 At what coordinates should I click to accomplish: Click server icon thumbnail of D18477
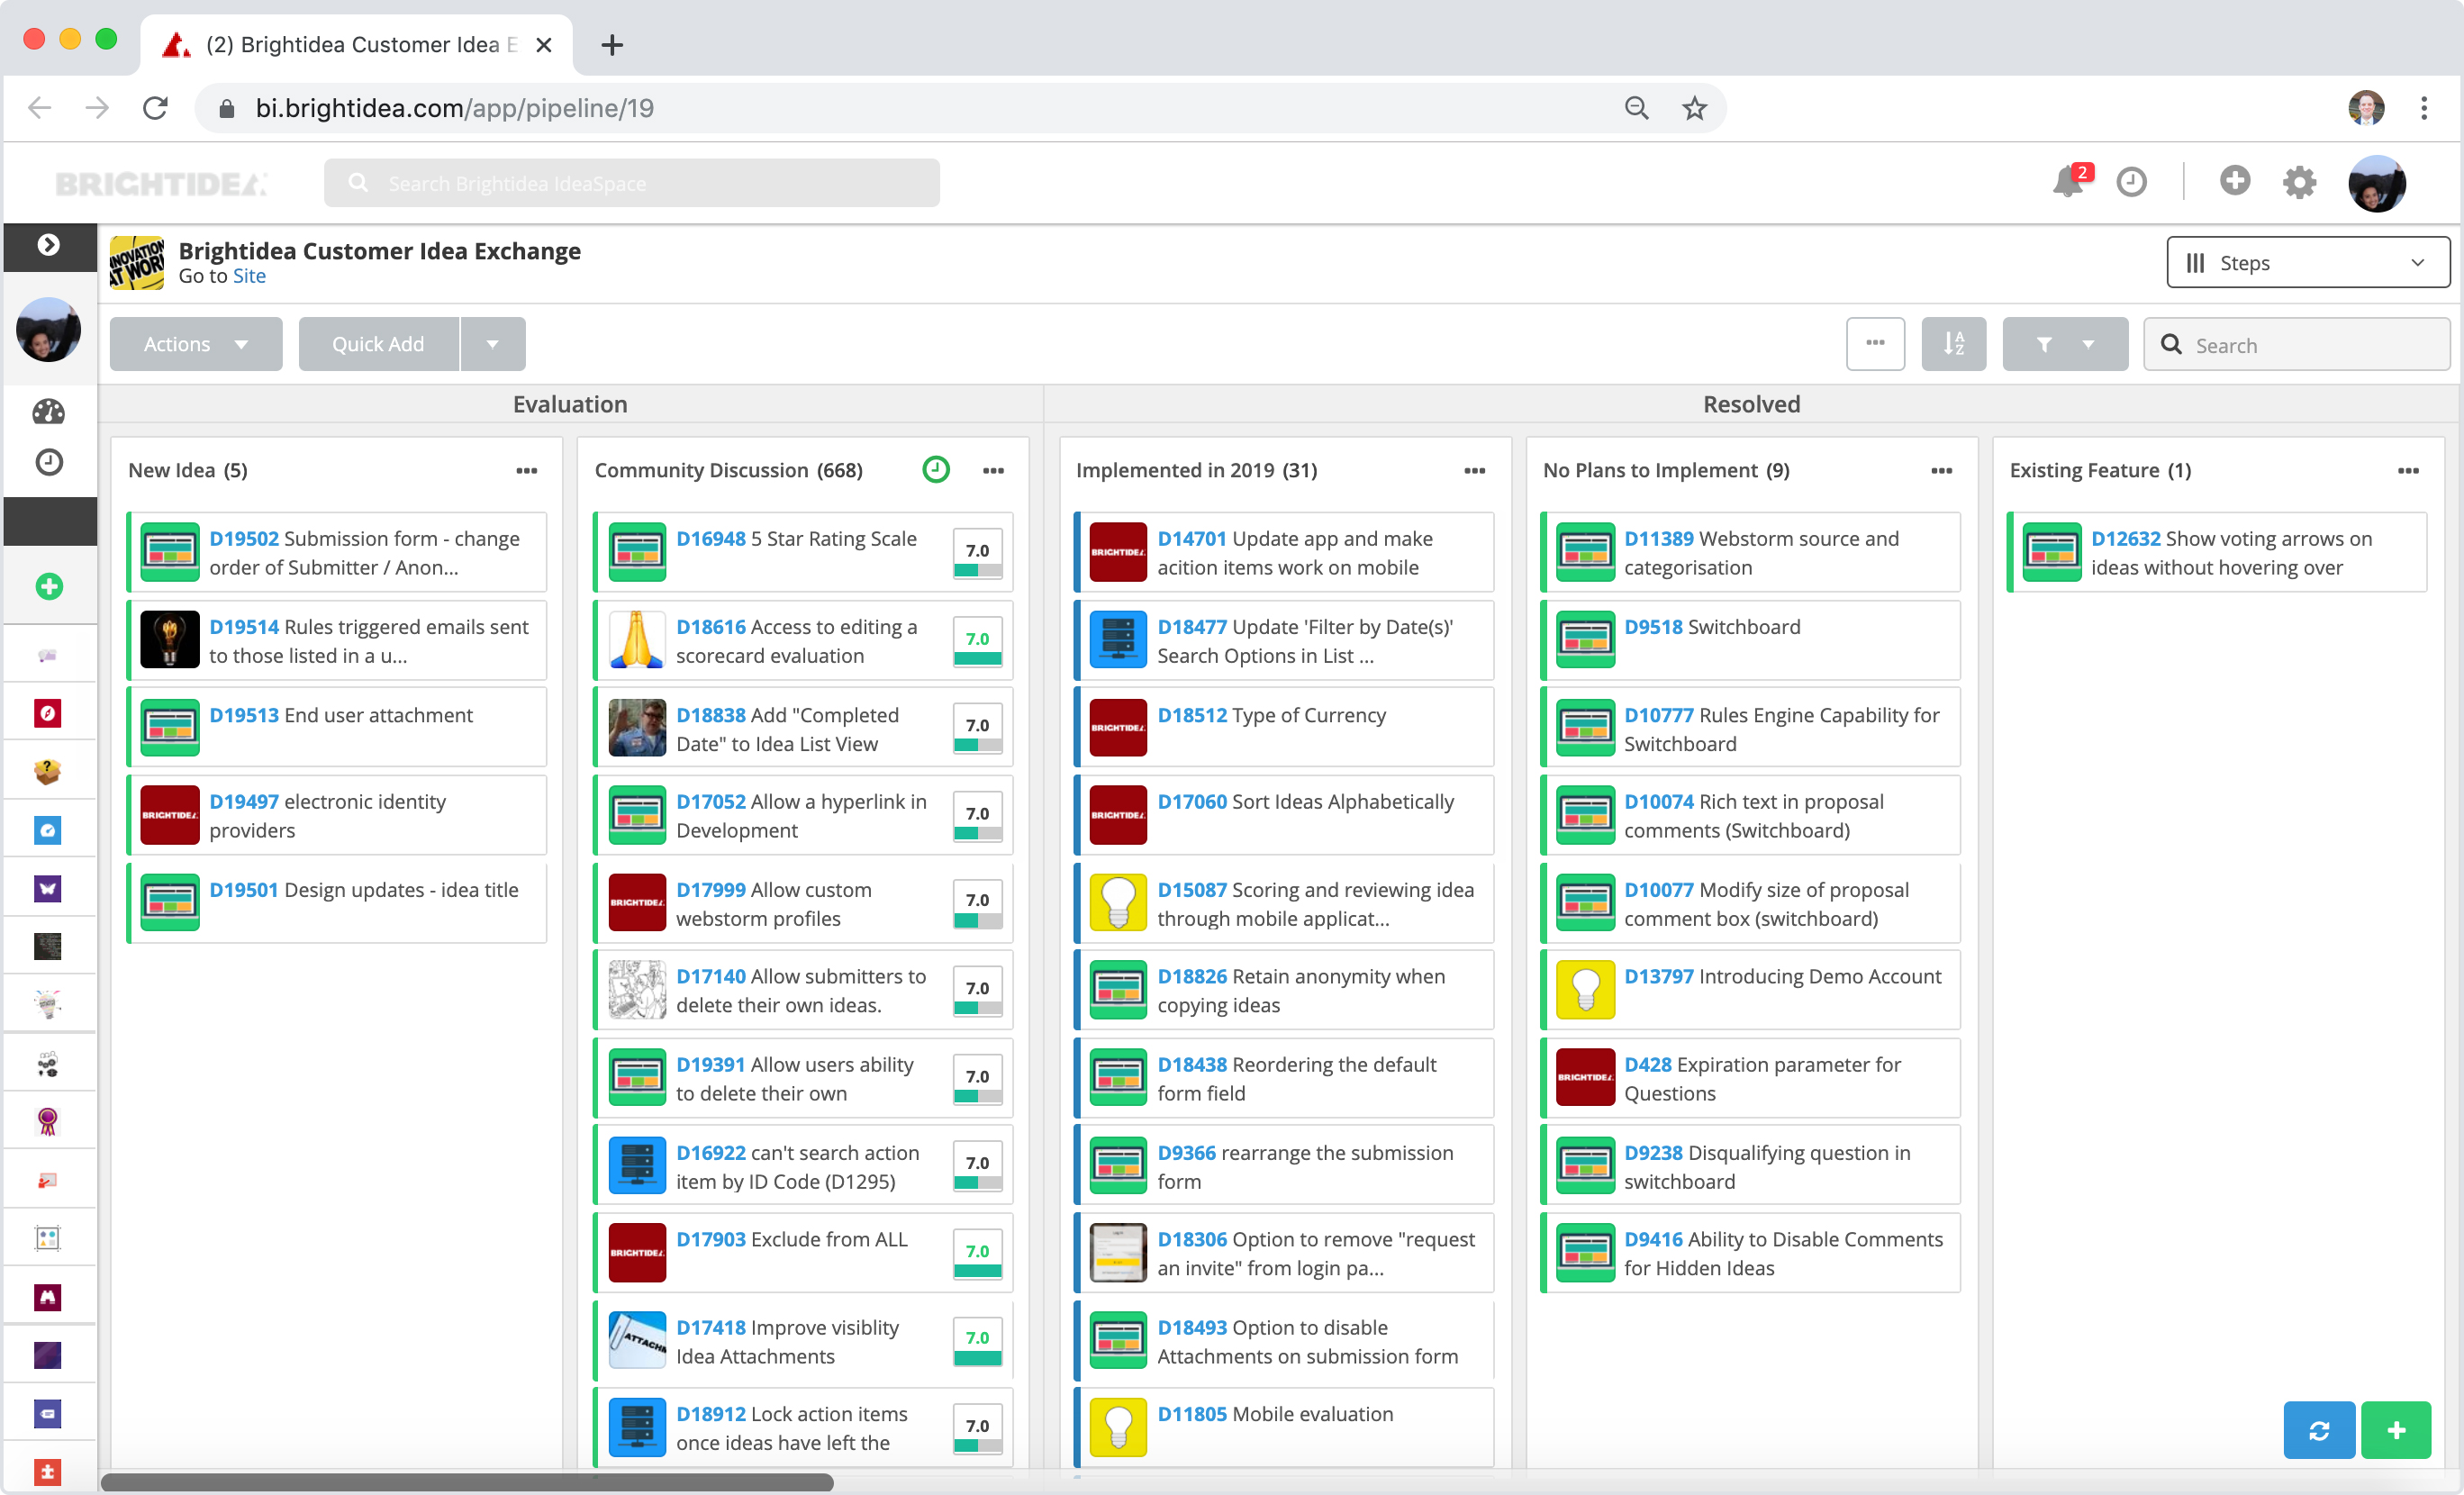(x=1118, y=639)
